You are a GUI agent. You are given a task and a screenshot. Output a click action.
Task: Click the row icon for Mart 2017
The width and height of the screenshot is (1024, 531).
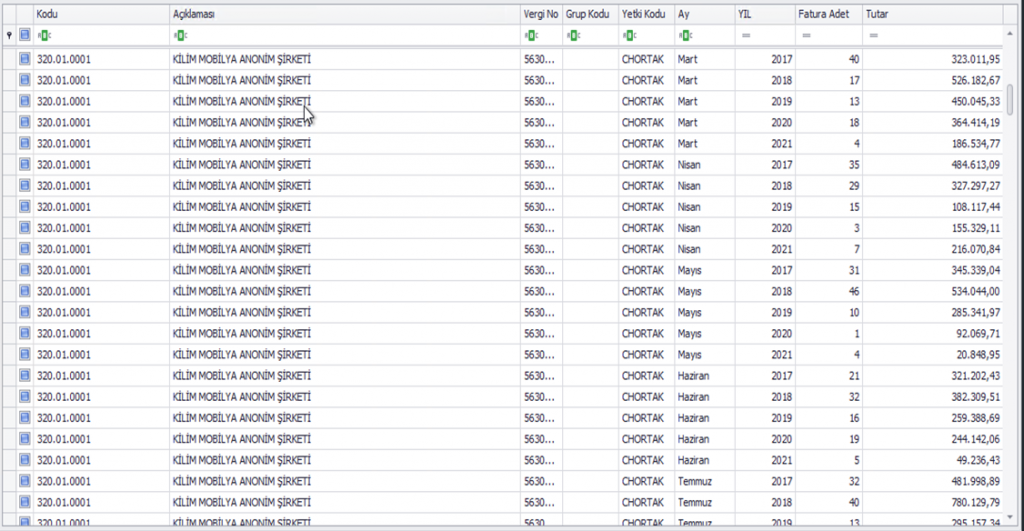click(25, 60)
